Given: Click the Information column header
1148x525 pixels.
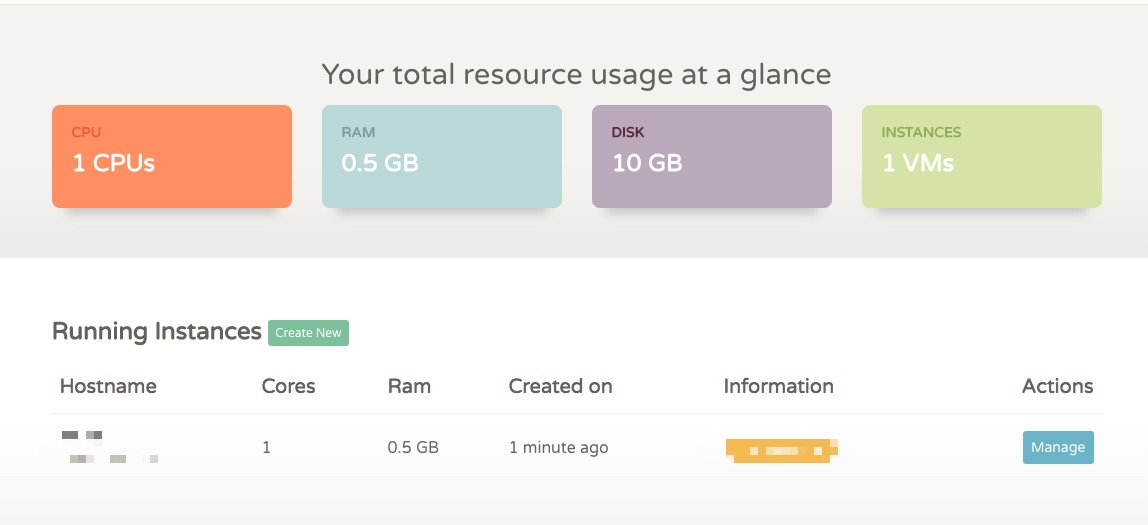Looking at the screenshot, I should tap(778, 386).
